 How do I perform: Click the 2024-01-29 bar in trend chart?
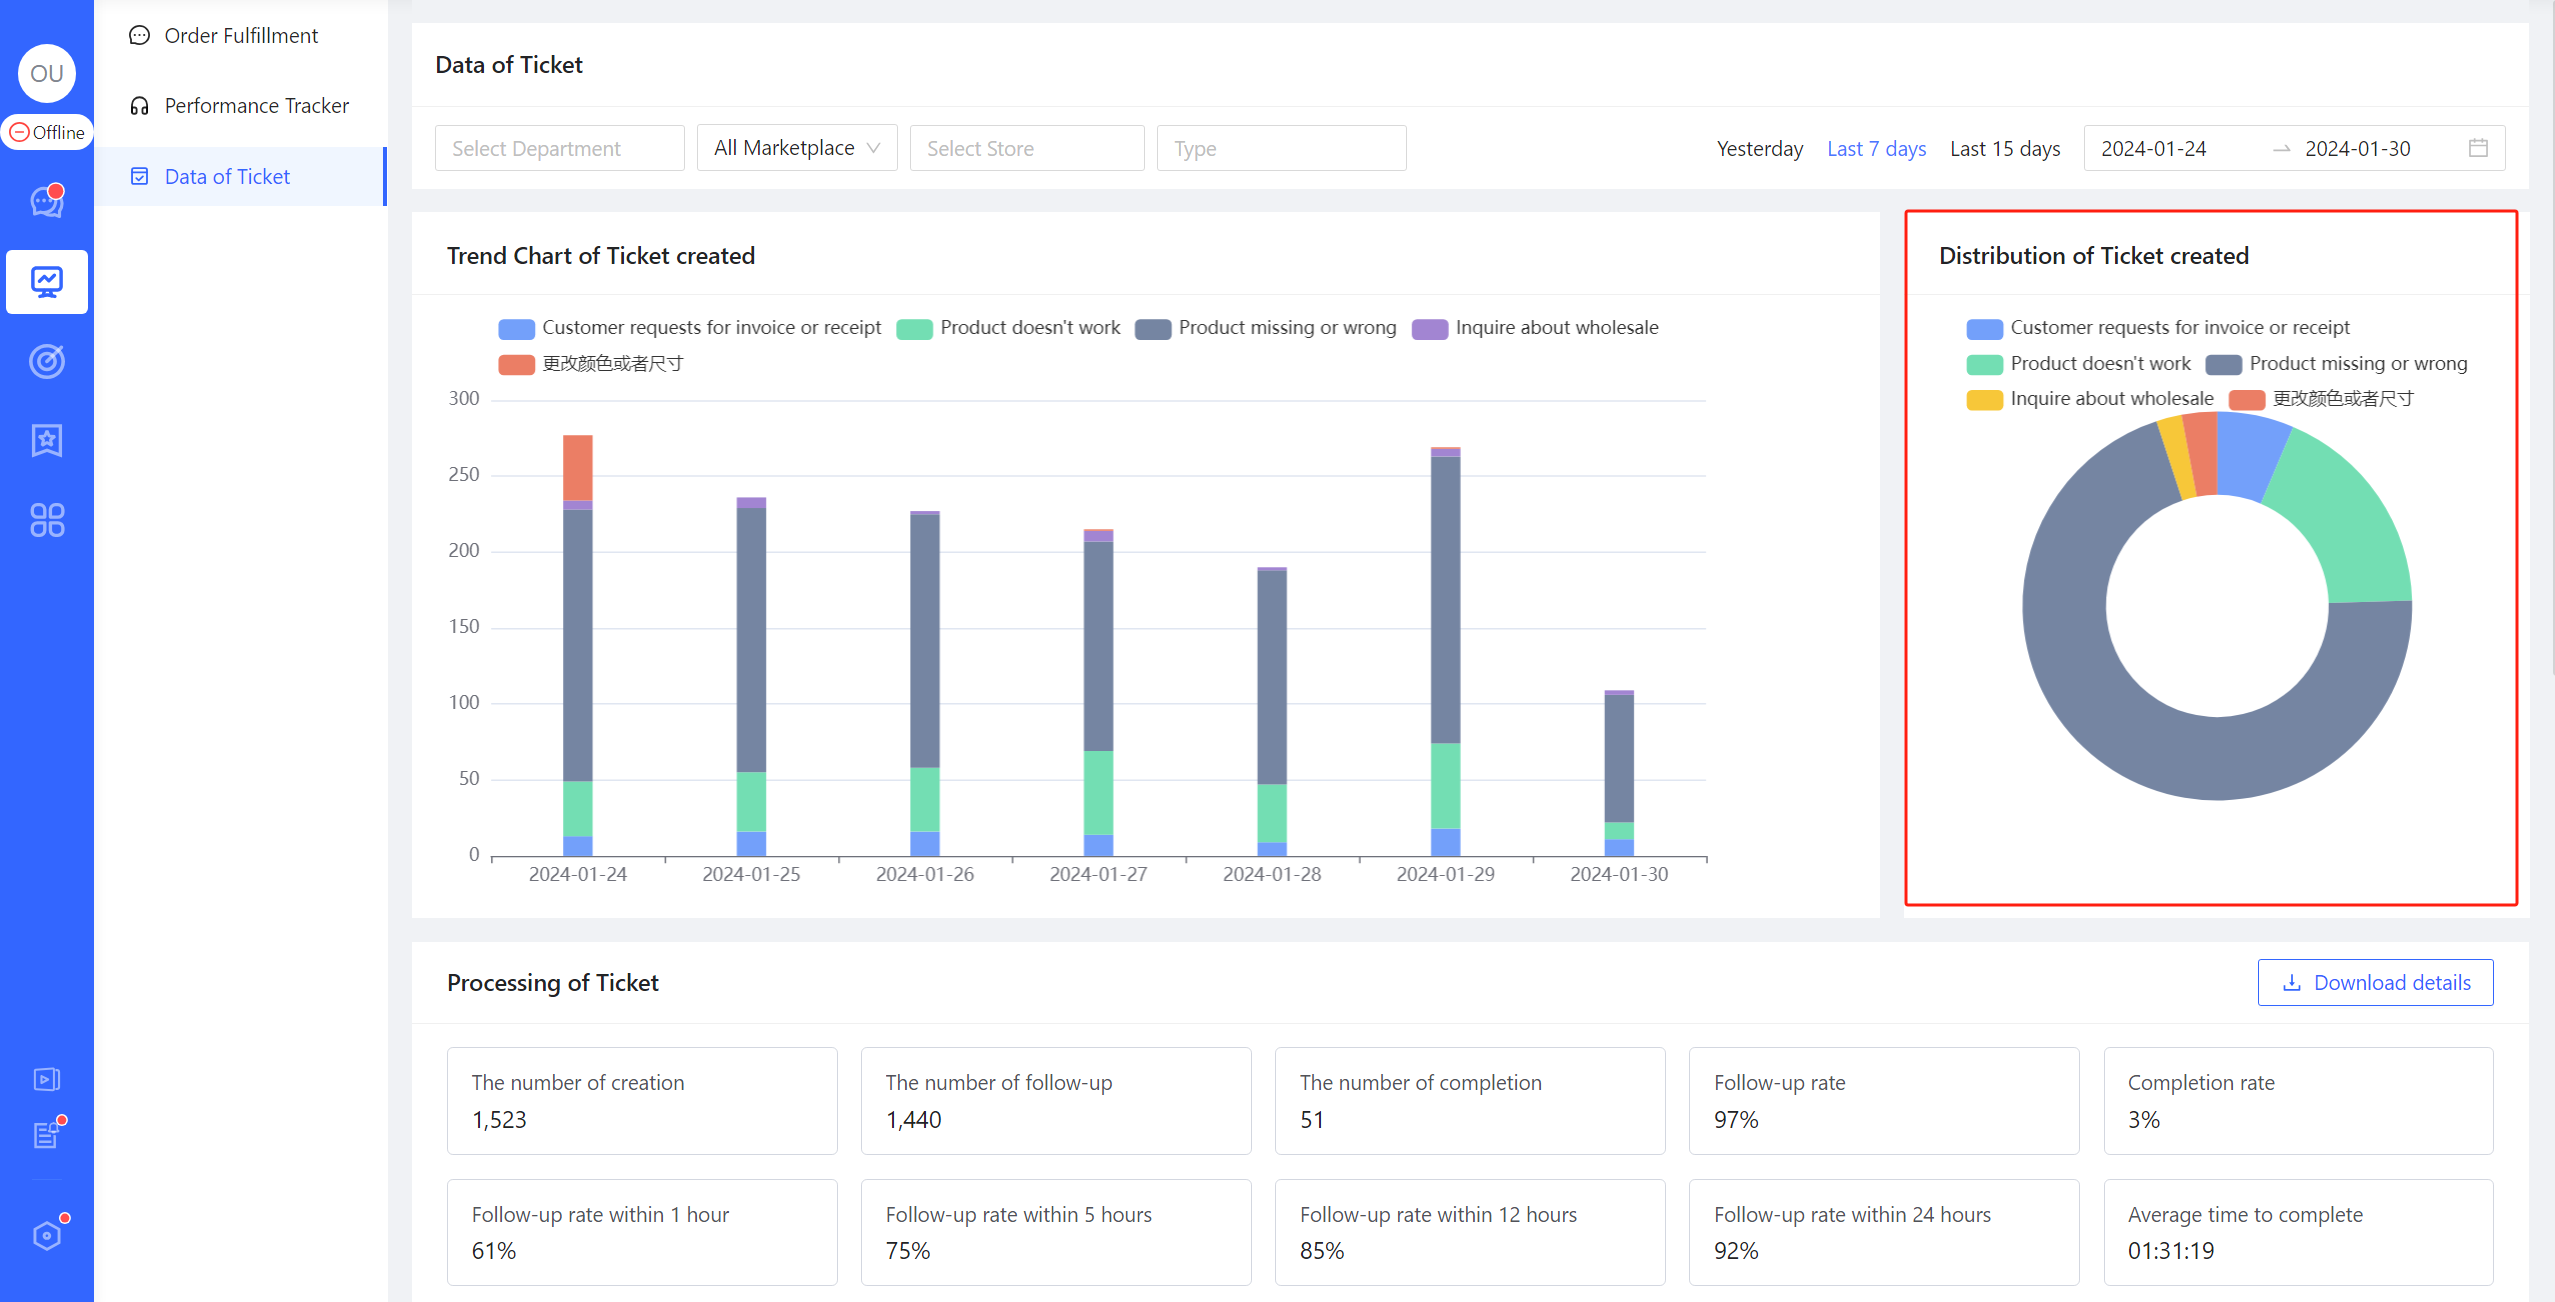[1445, 652]
